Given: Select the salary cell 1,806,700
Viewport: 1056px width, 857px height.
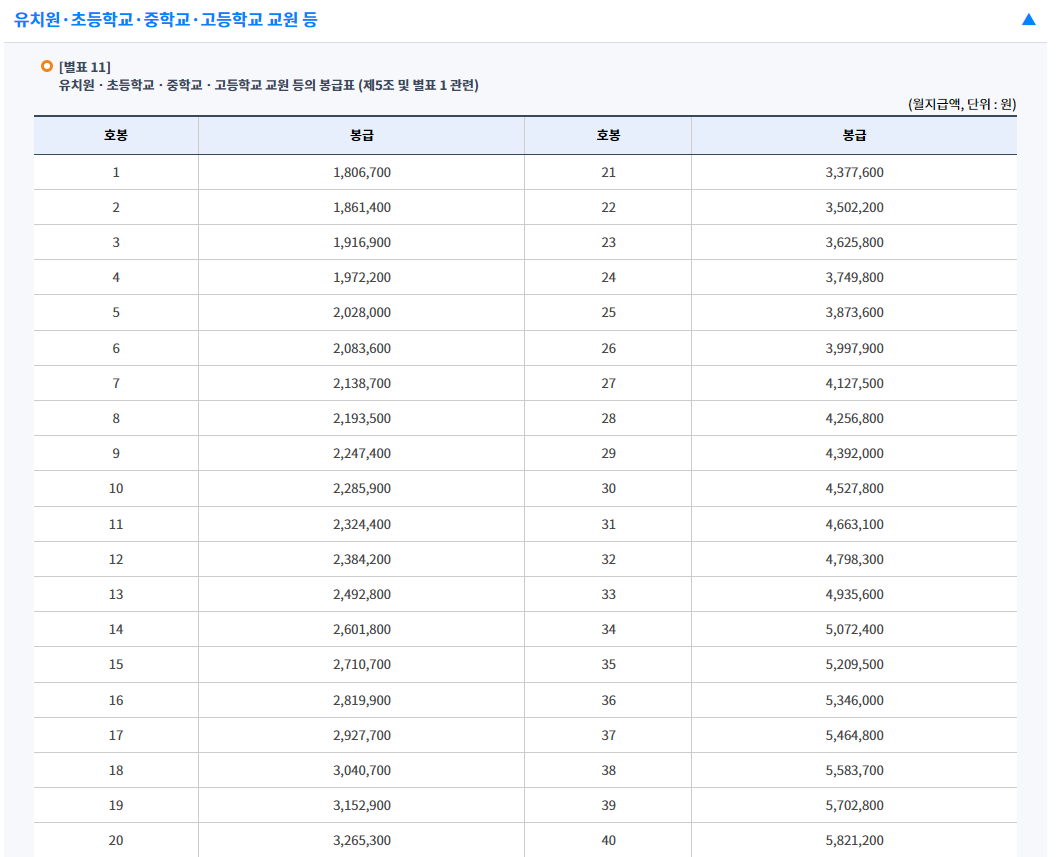Looking at the screenshot, I should point(361,173).
